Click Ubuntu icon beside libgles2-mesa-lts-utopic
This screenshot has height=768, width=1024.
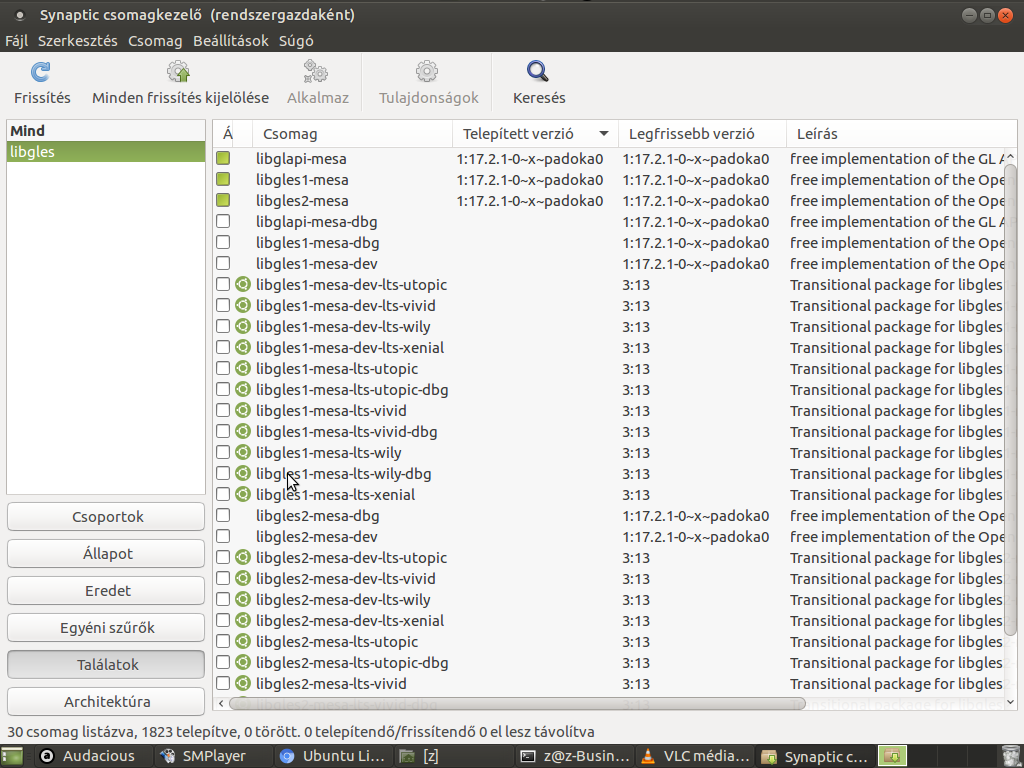click(243, 641)
